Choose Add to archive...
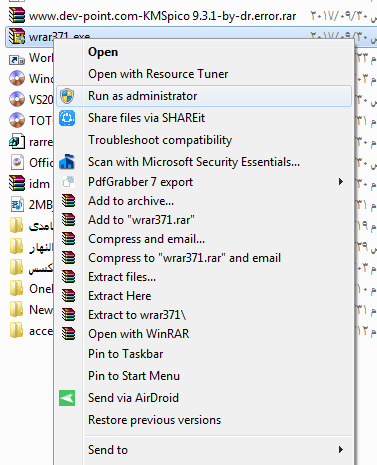The width and height of the screenshot is (377, 465). 204,201
